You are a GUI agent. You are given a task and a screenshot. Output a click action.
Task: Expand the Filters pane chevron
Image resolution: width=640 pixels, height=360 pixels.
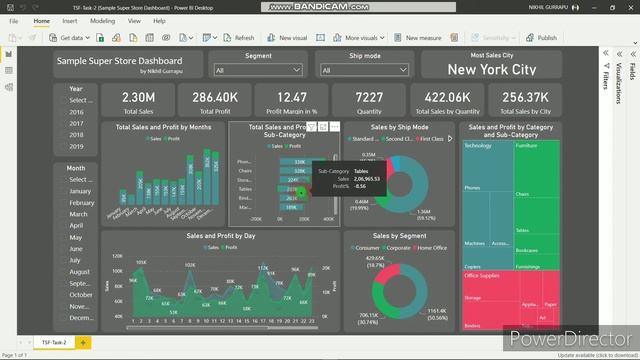606,53
